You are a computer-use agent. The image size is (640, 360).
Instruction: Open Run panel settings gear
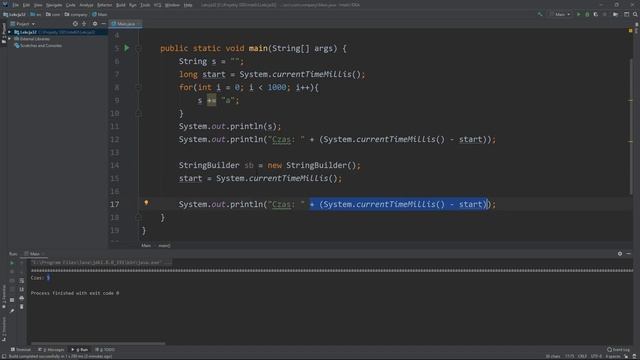(620, 253)
